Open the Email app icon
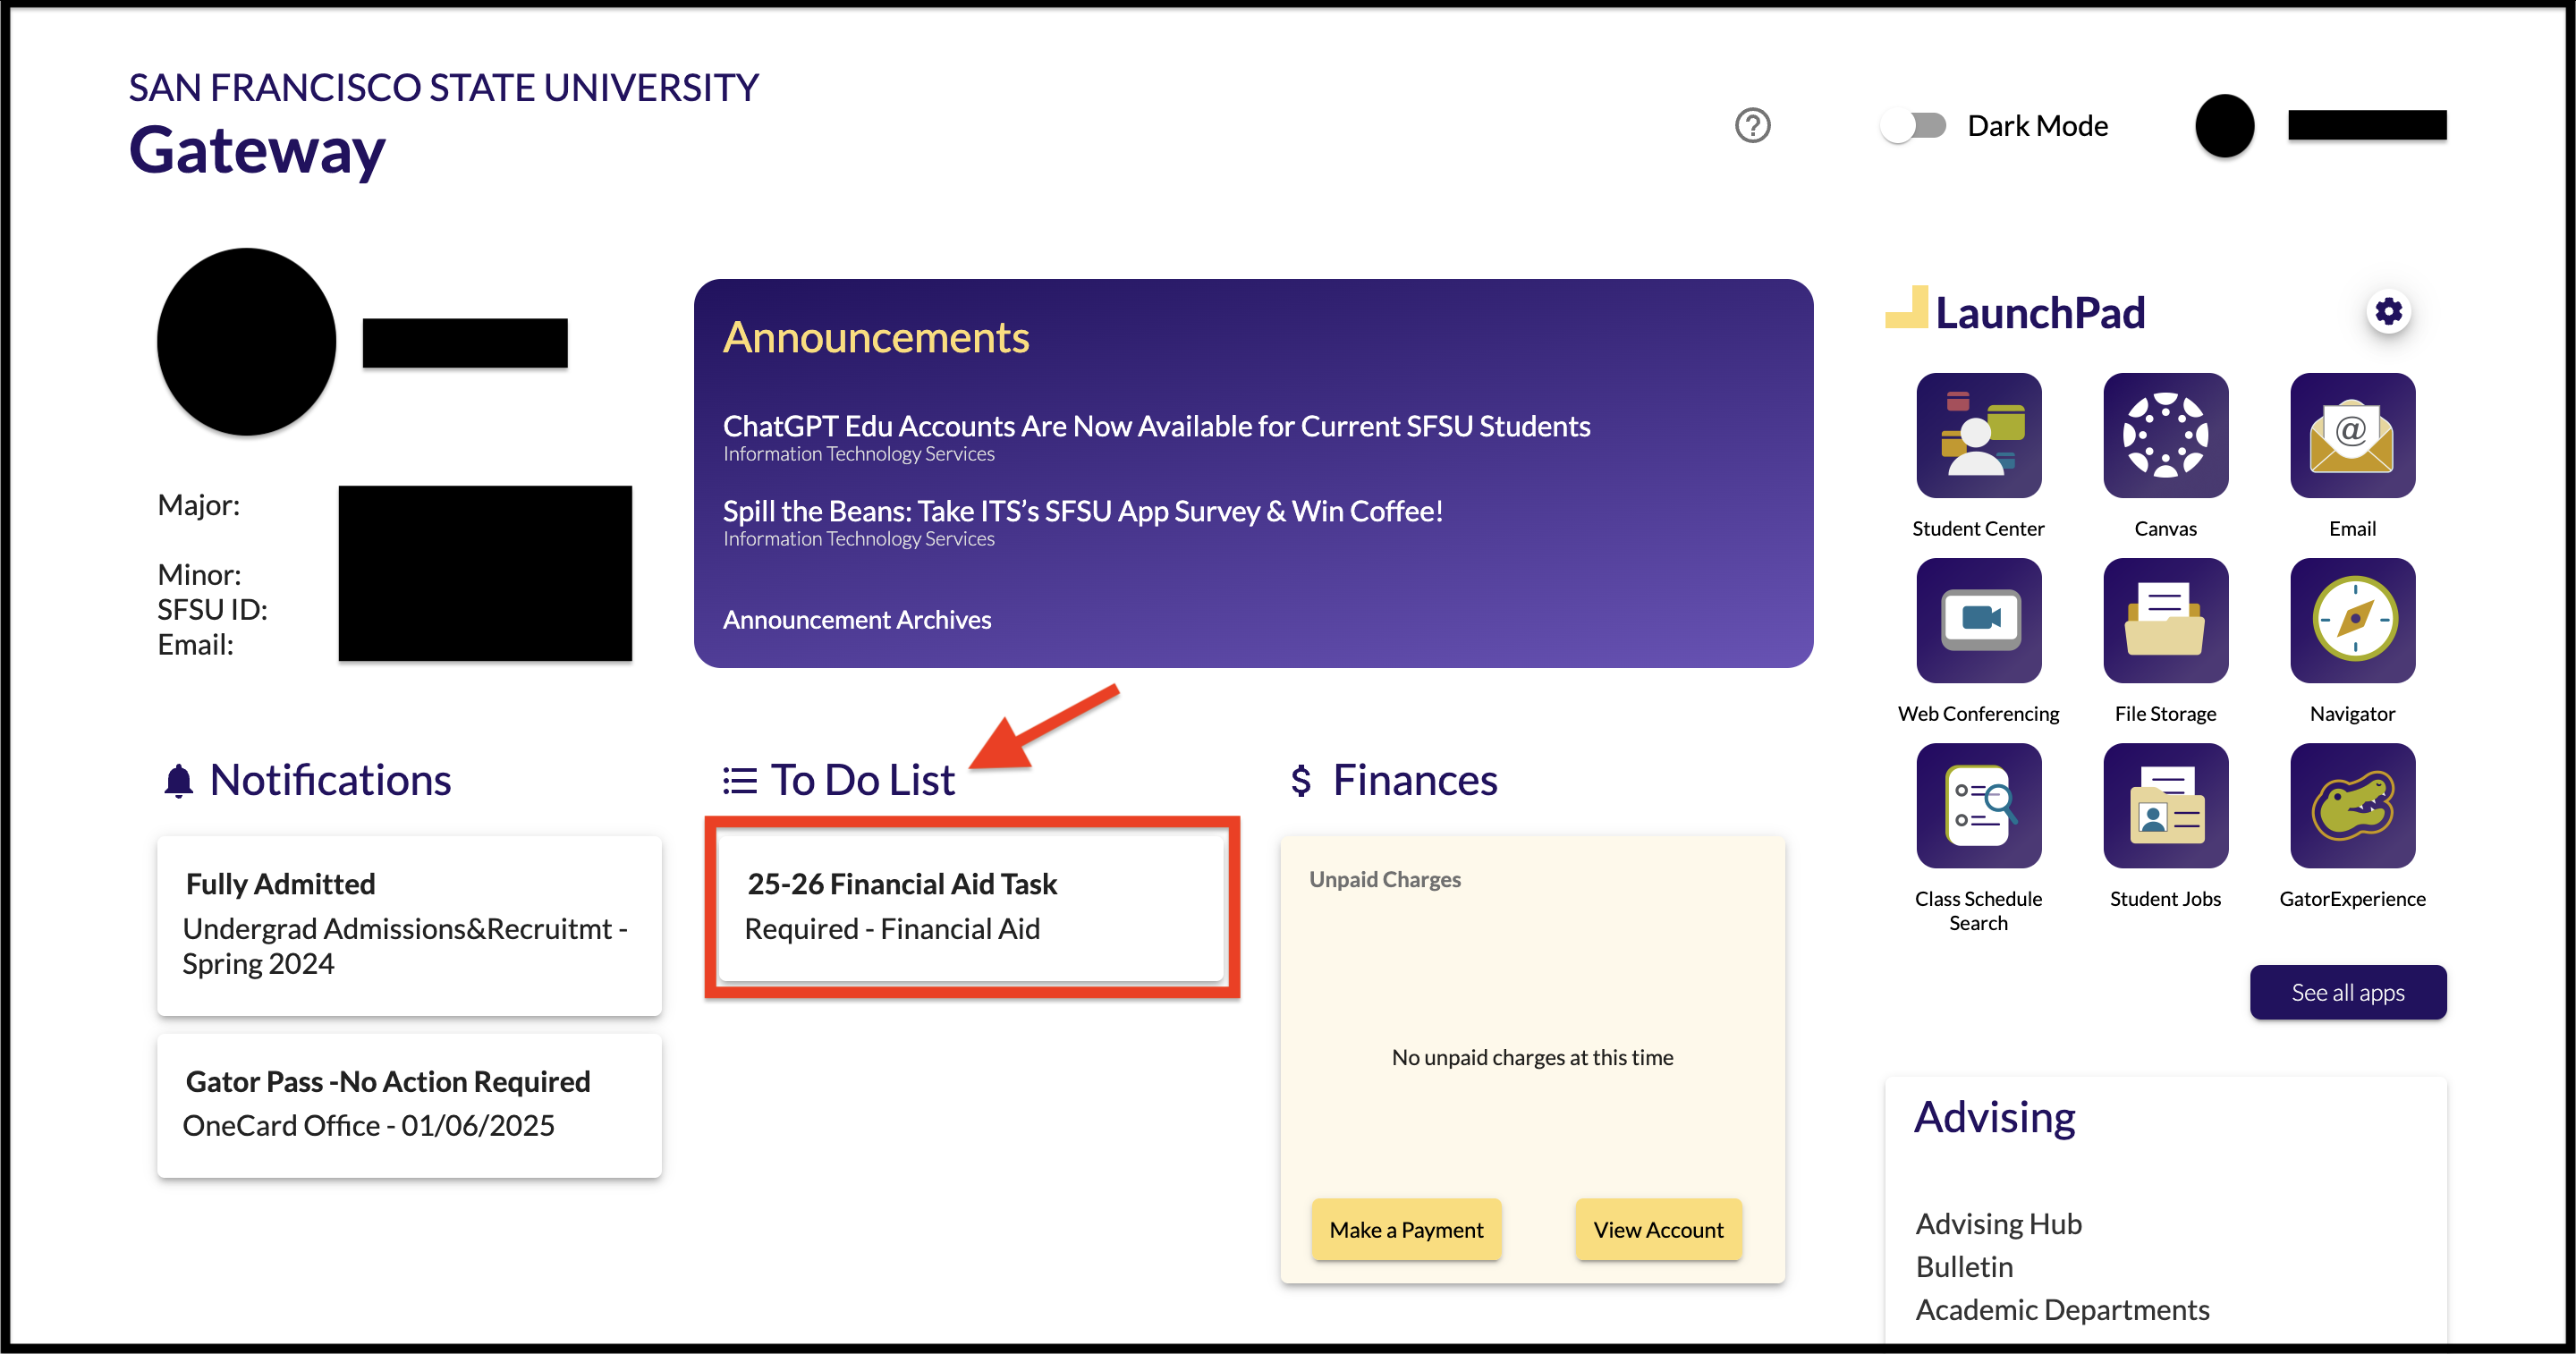 [x=2352, y=436]
